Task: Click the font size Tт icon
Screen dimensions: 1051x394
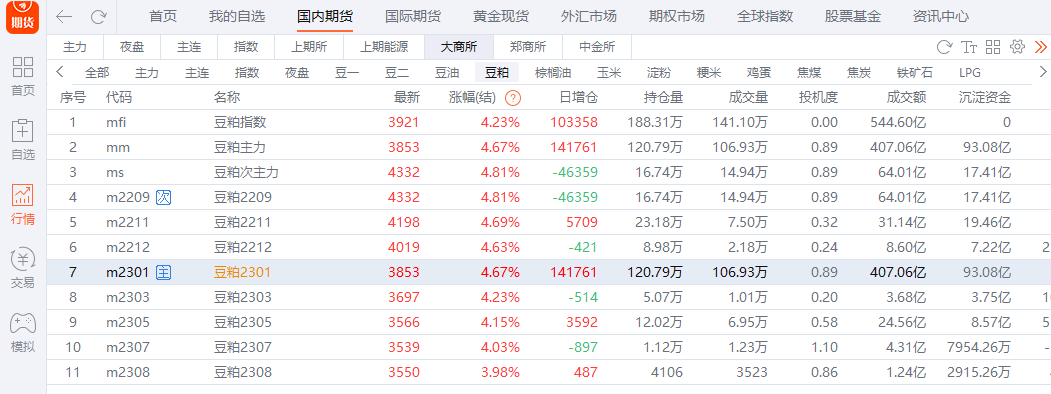Action: 969,47
